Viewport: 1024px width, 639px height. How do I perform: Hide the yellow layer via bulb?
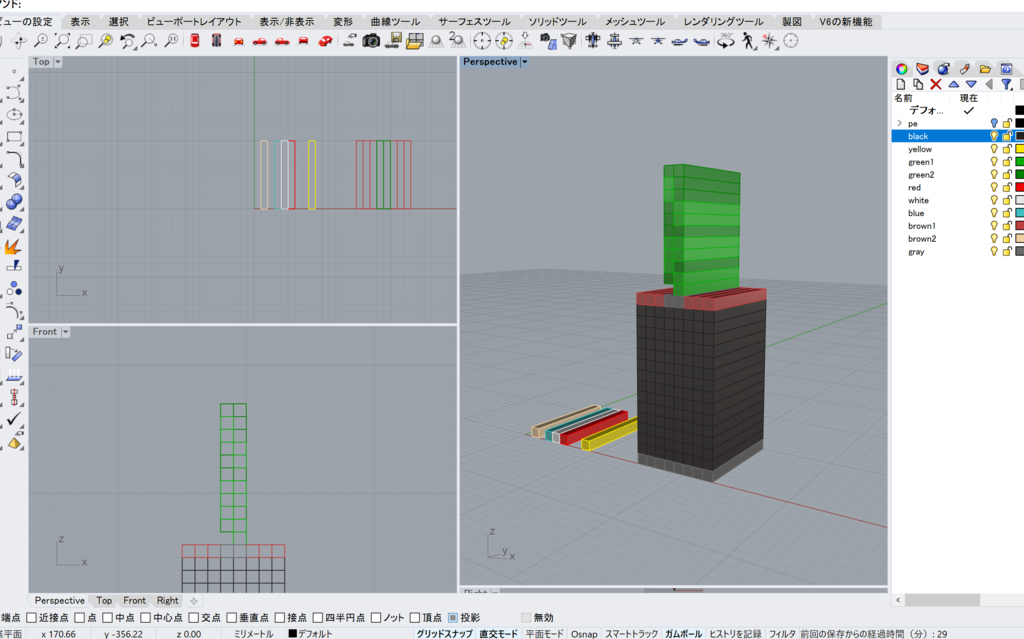(994, 149)
